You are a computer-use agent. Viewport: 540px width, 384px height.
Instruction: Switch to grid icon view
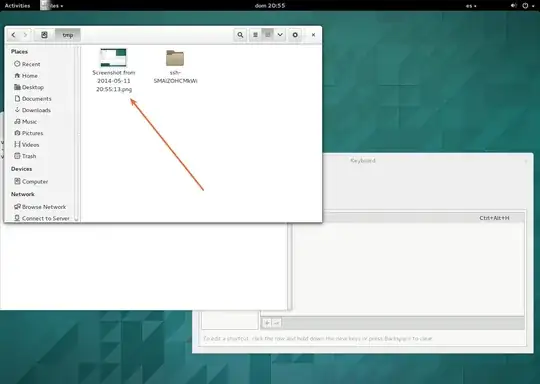[x=268, y=35]
